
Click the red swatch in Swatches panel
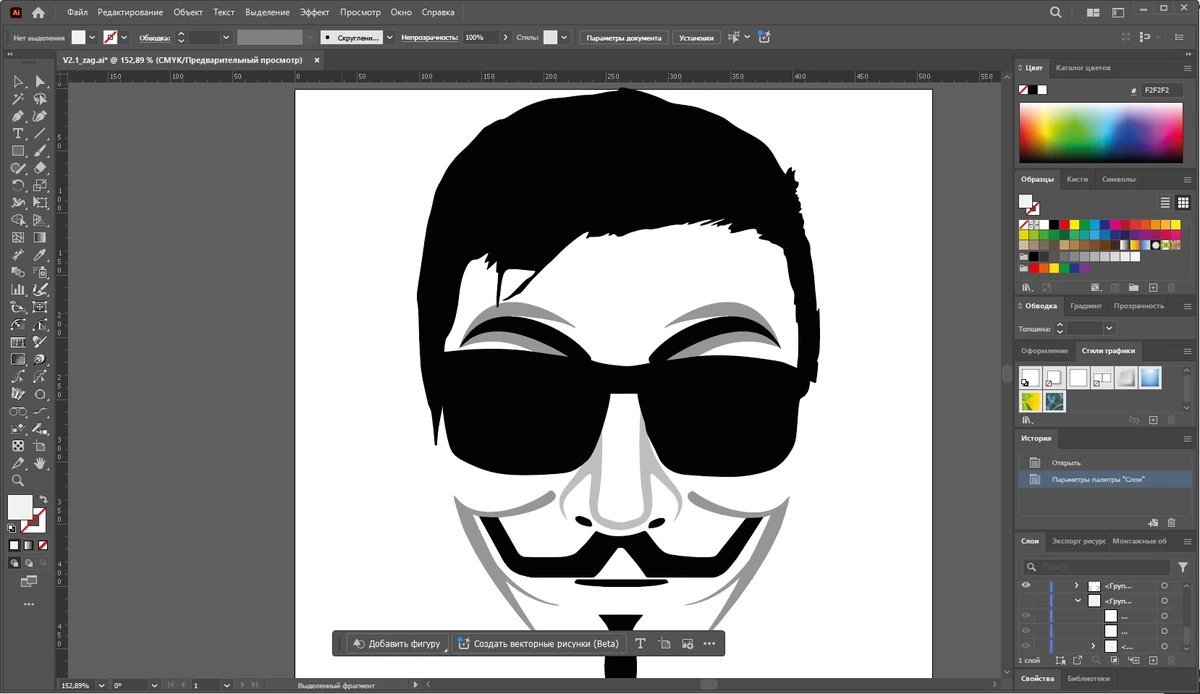(x=1064, y=225)
